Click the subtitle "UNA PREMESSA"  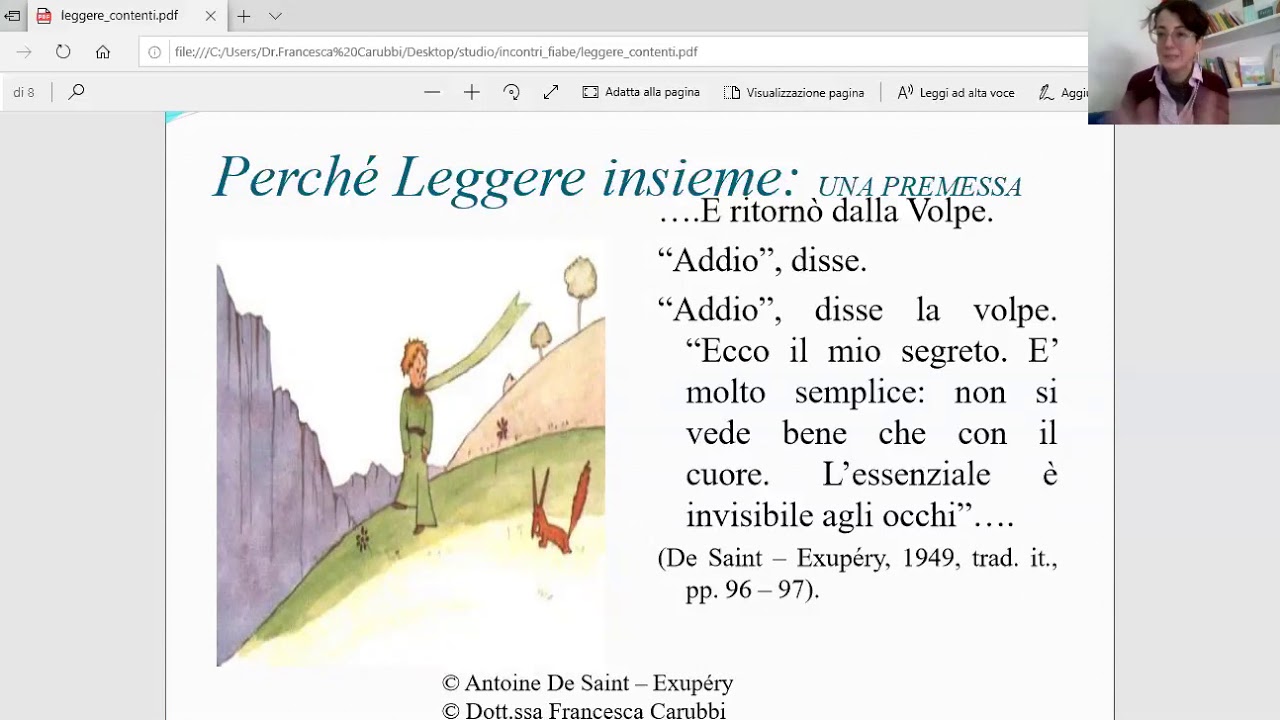[920, 187]
